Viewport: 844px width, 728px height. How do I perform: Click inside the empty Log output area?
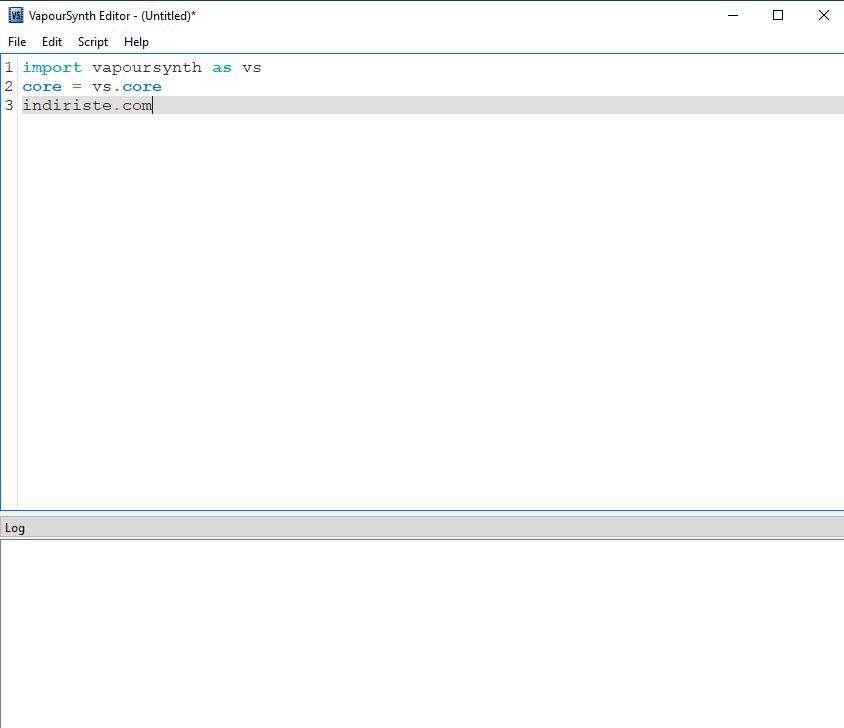pos(422,633)
